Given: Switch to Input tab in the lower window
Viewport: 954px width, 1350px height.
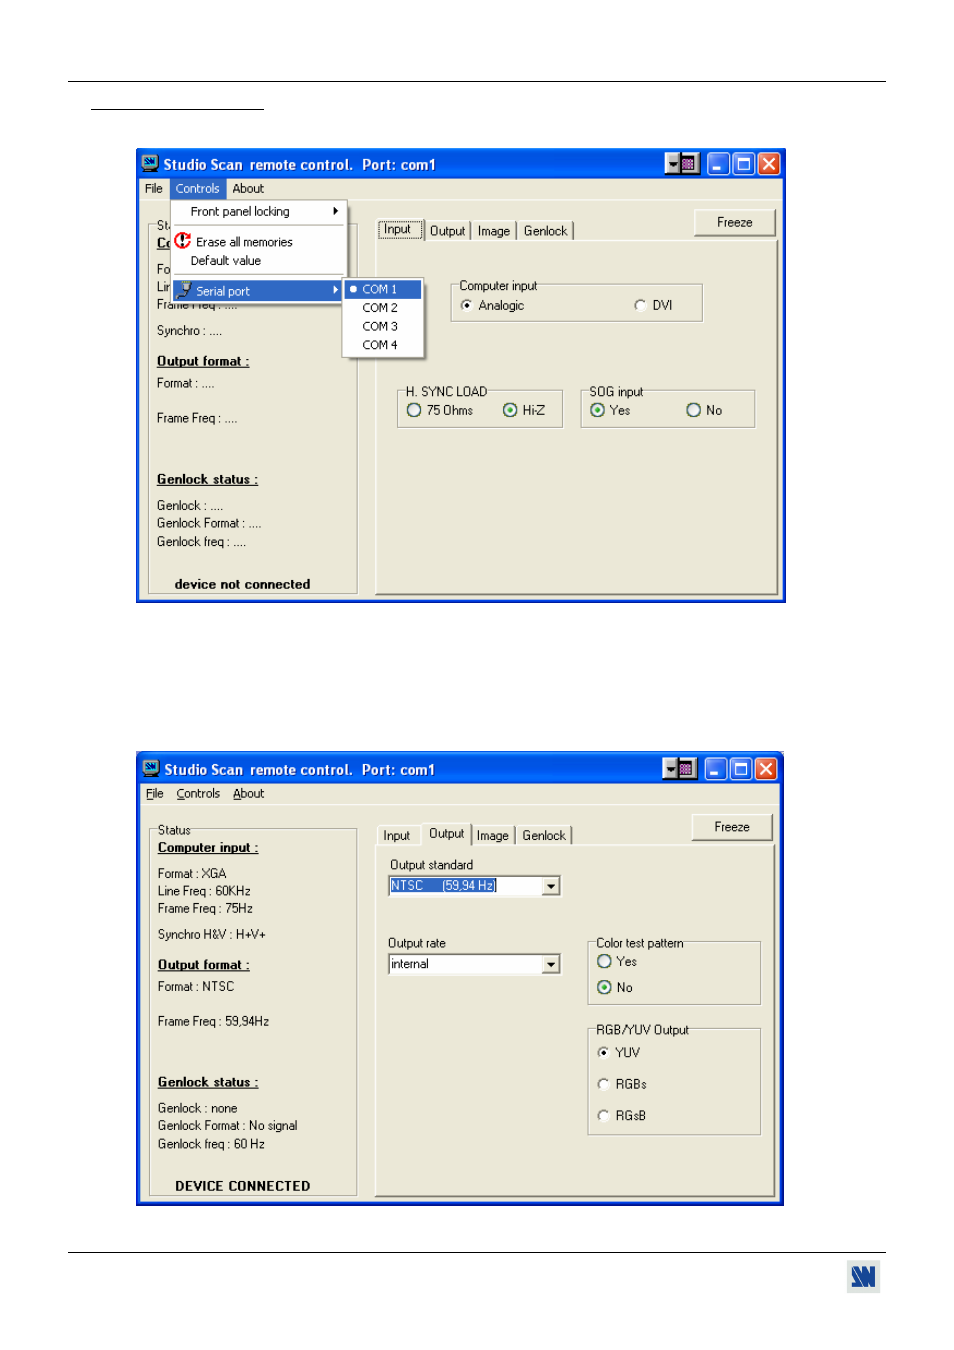Looking at the screenshot, I should 397,835.
